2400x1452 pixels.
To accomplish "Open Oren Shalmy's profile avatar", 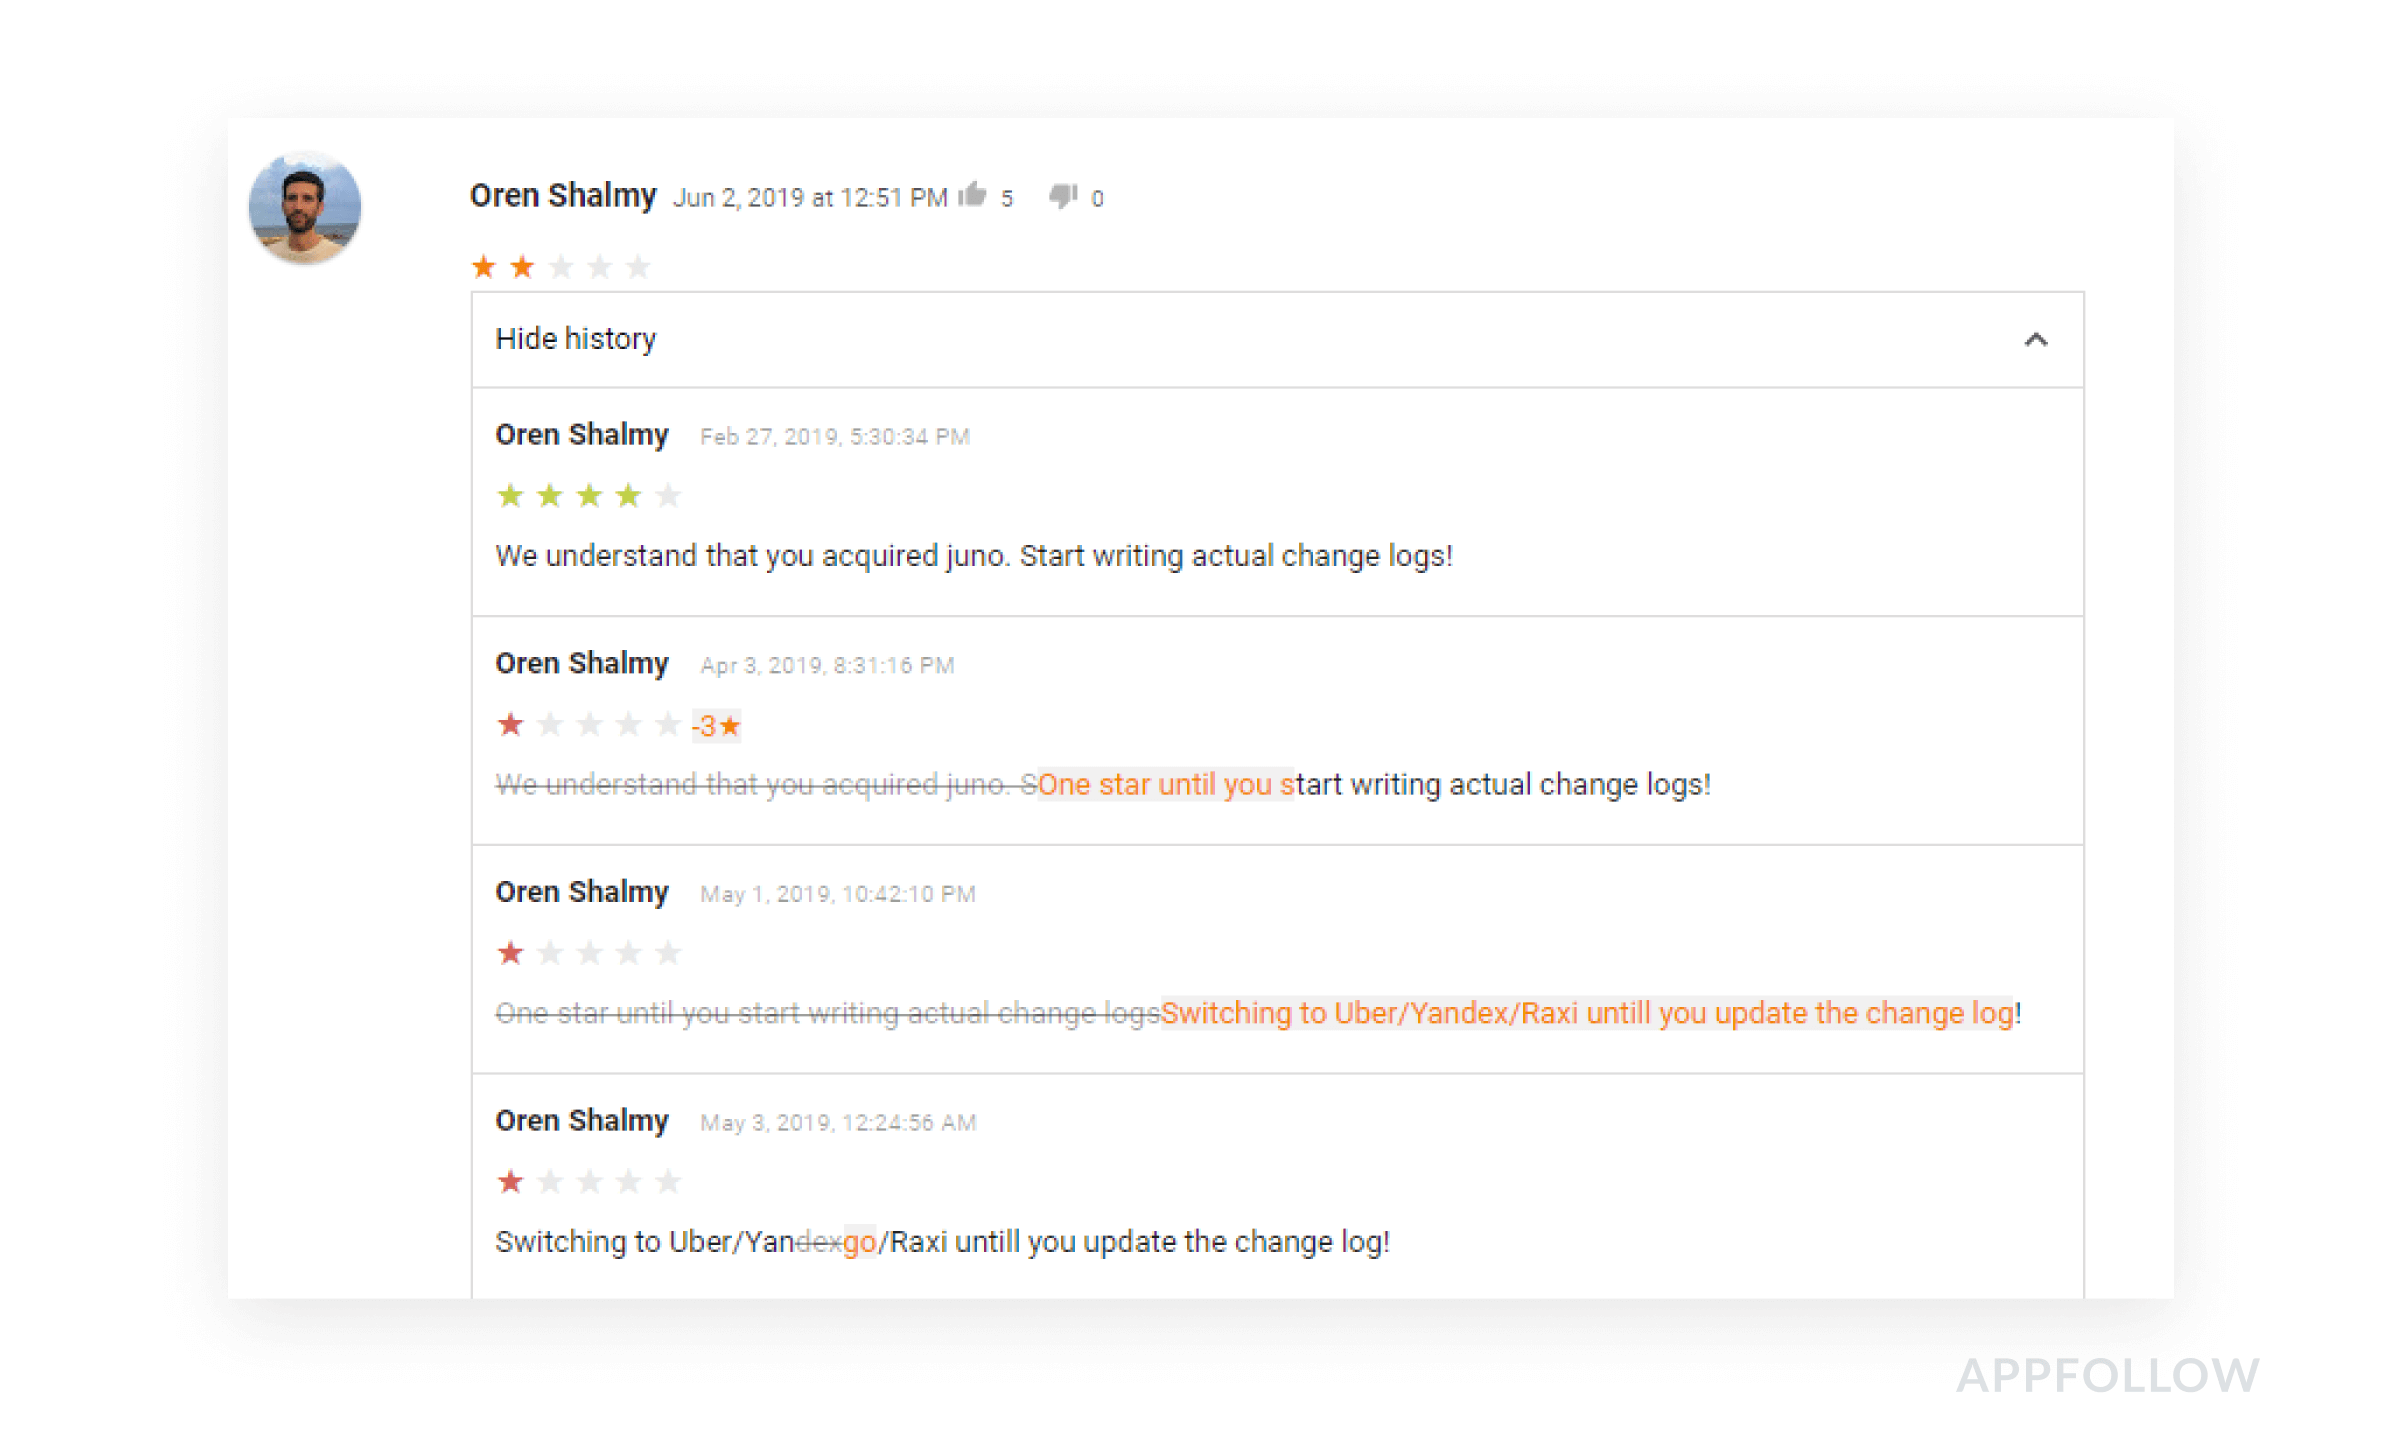I will 305,208.
